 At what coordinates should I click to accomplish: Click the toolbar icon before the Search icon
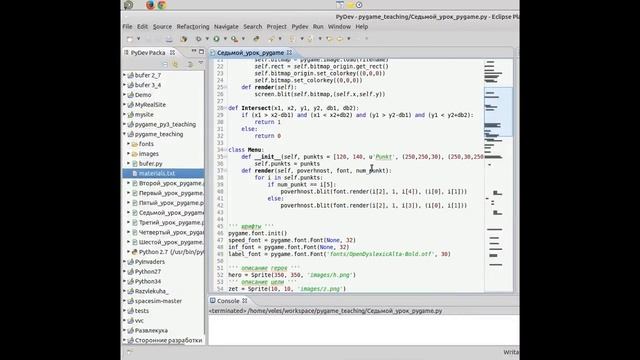coord(257,39)
